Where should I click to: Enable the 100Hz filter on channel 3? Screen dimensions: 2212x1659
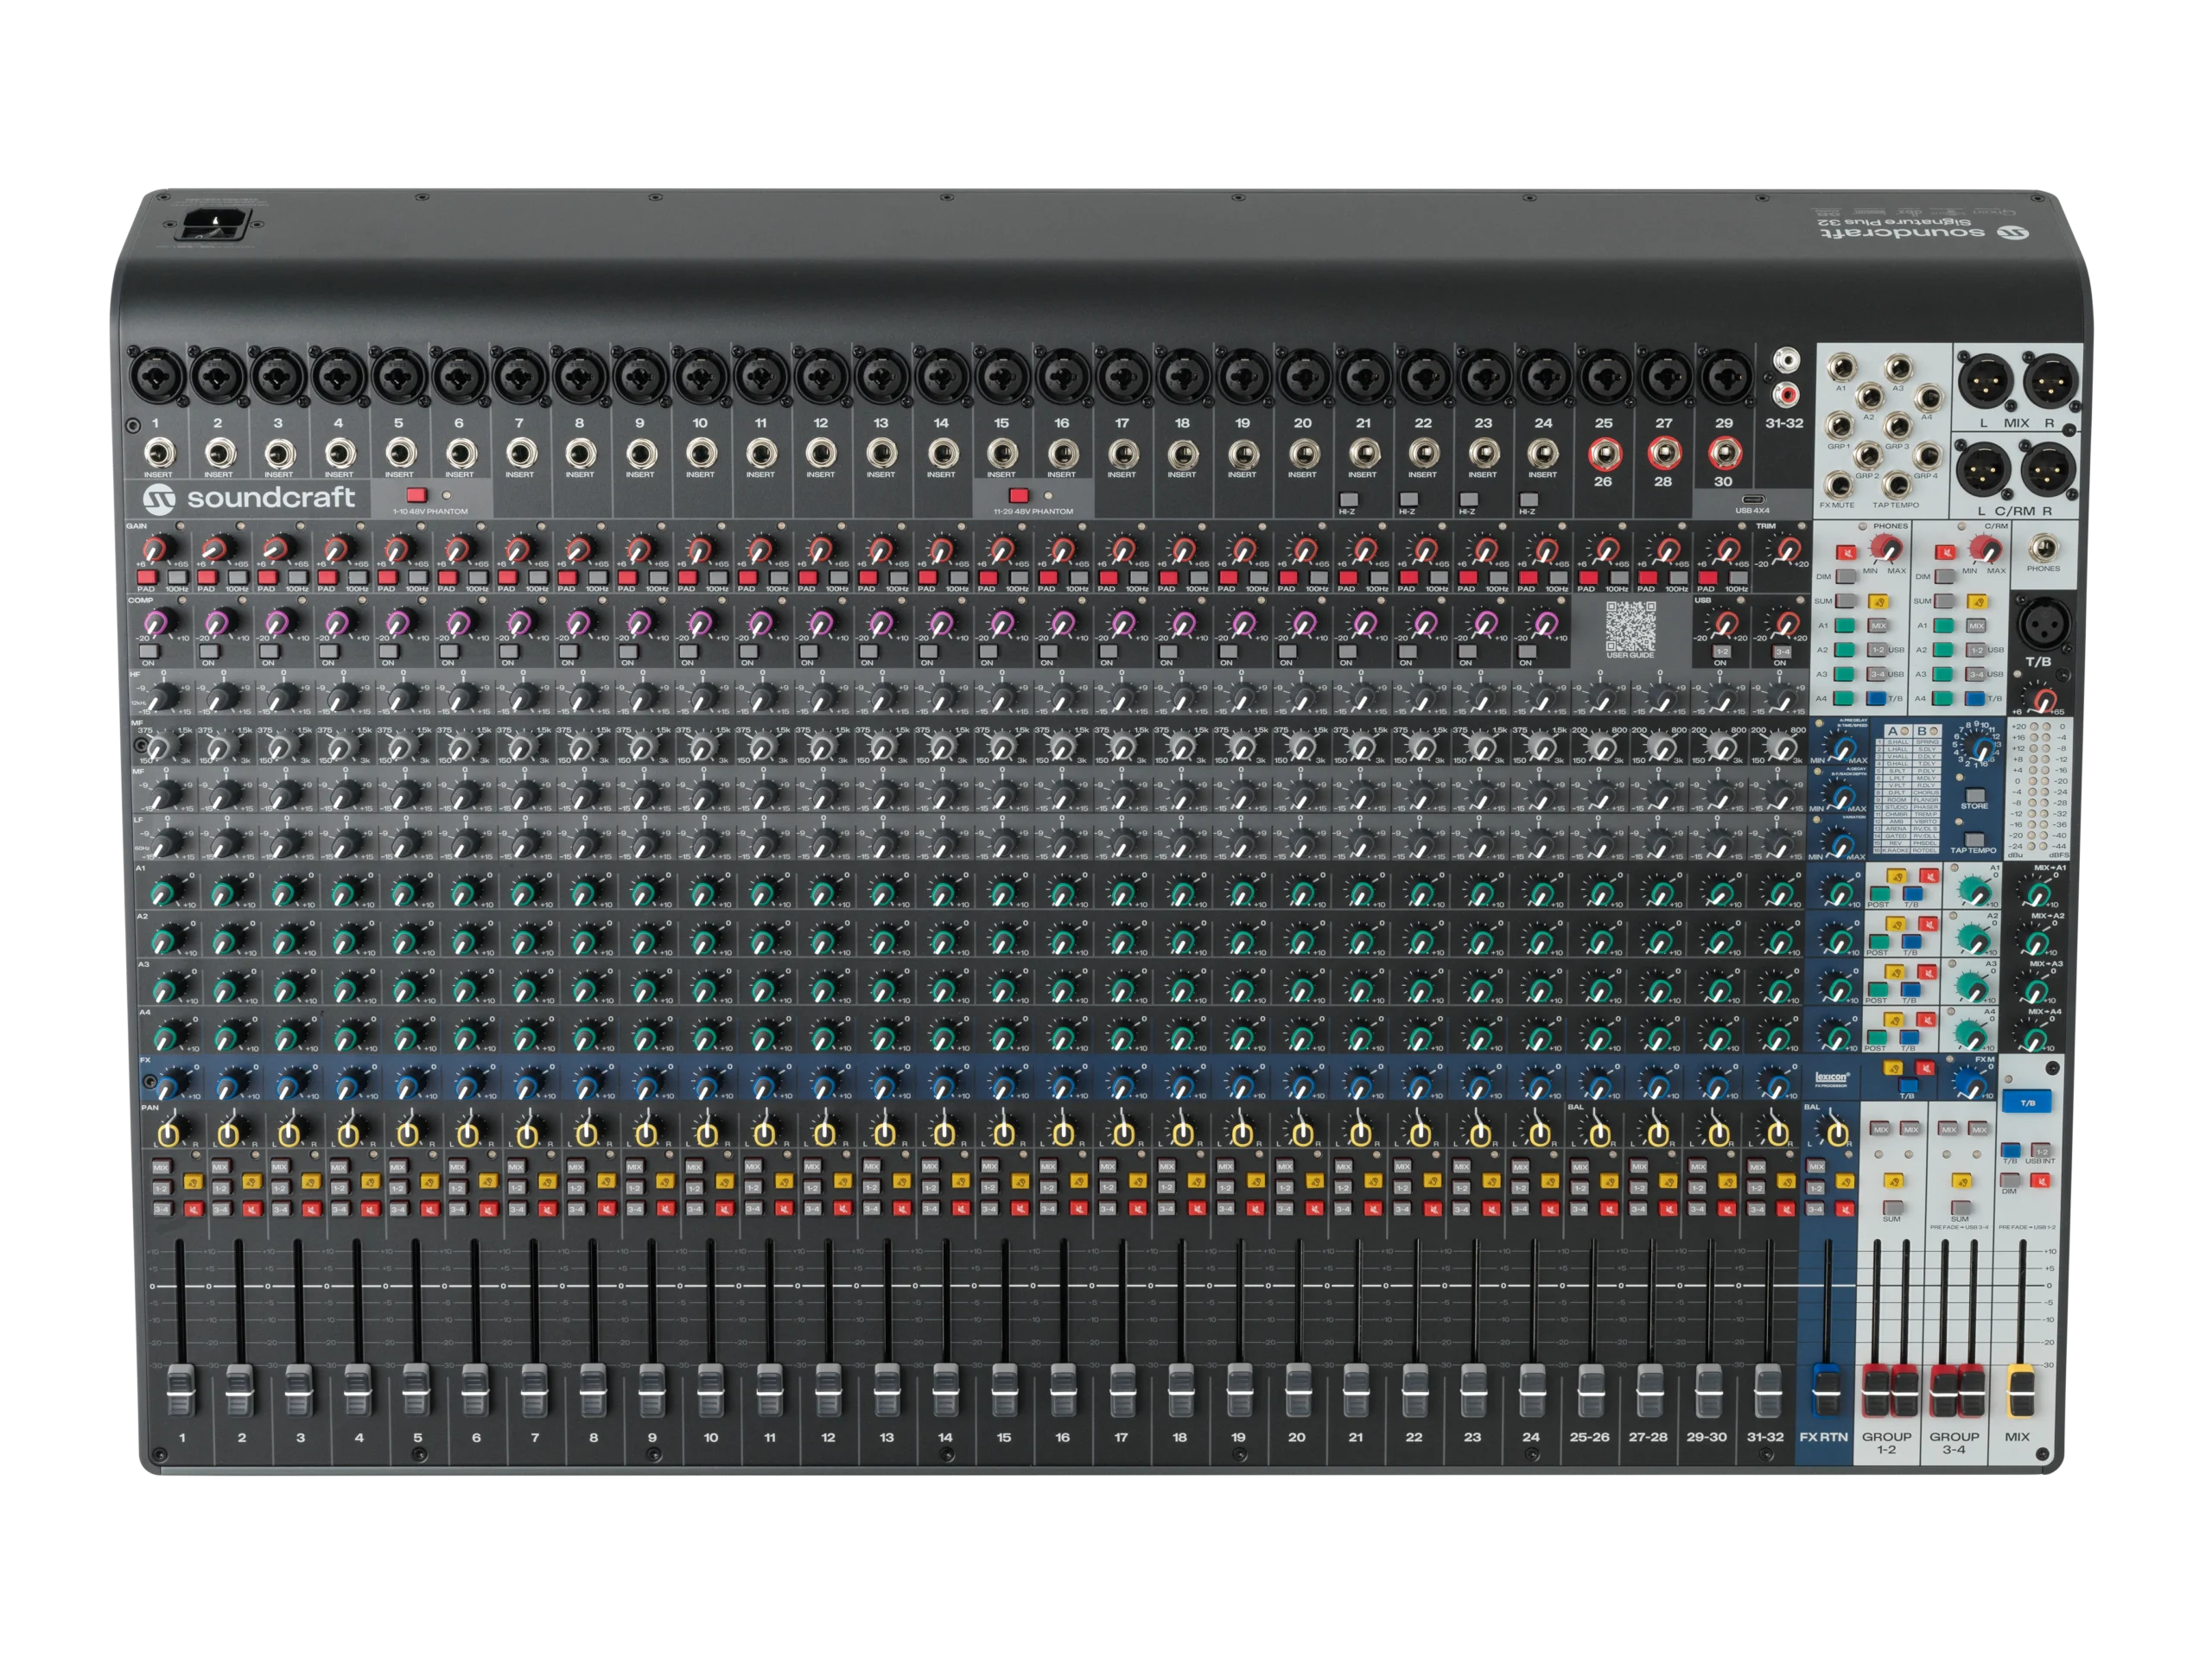[297, 577]
